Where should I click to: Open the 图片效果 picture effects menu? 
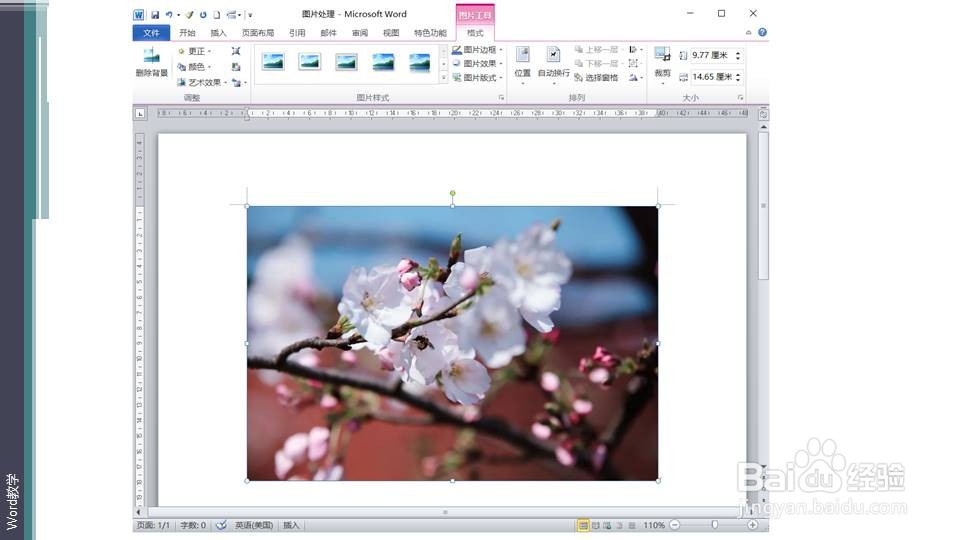coord(478,64)
